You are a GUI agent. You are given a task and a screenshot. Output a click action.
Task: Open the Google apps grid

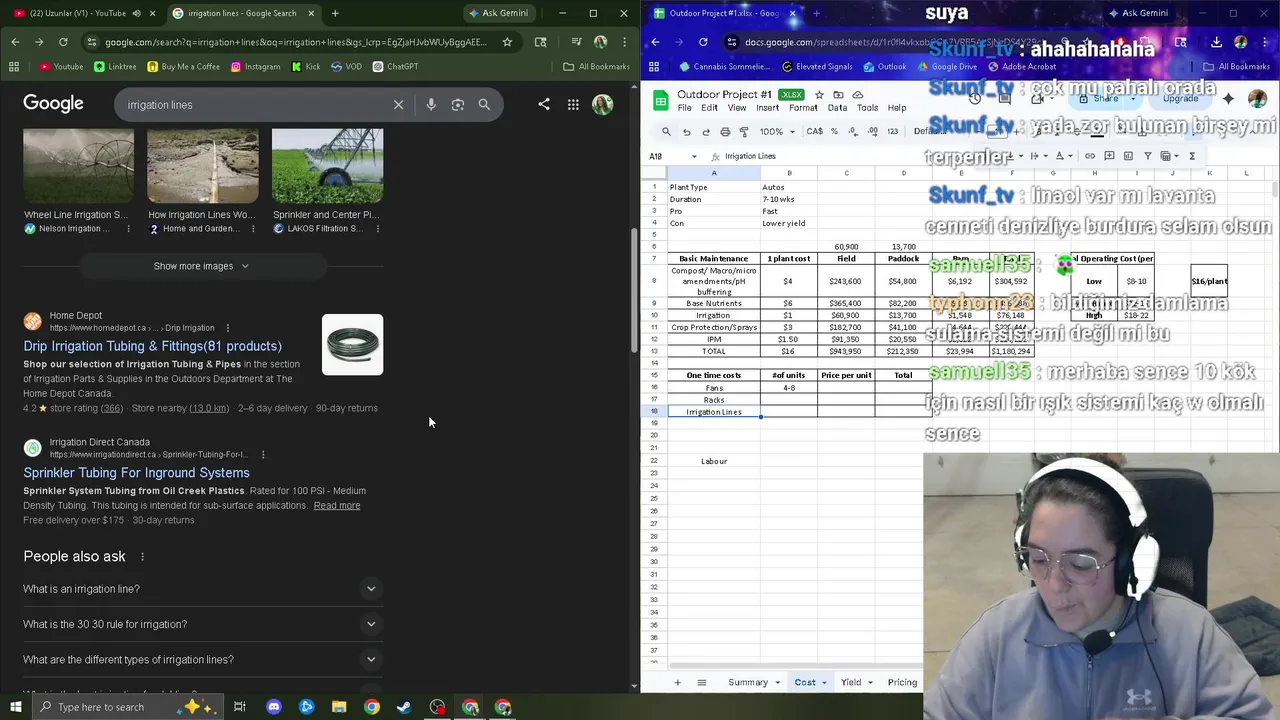point(573,104)
